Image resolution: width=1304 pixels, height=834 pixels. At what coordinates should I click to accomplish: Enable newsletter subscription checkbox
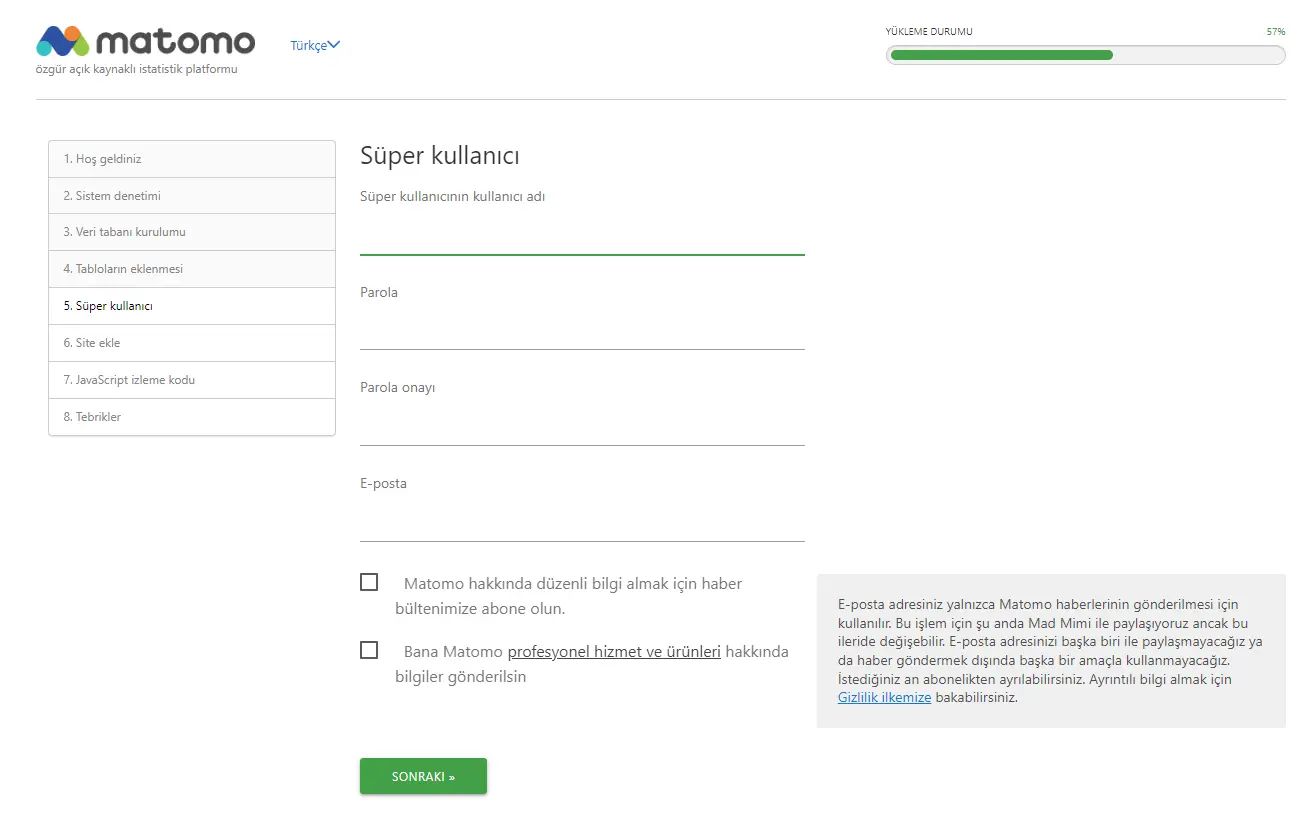point(369,582)
